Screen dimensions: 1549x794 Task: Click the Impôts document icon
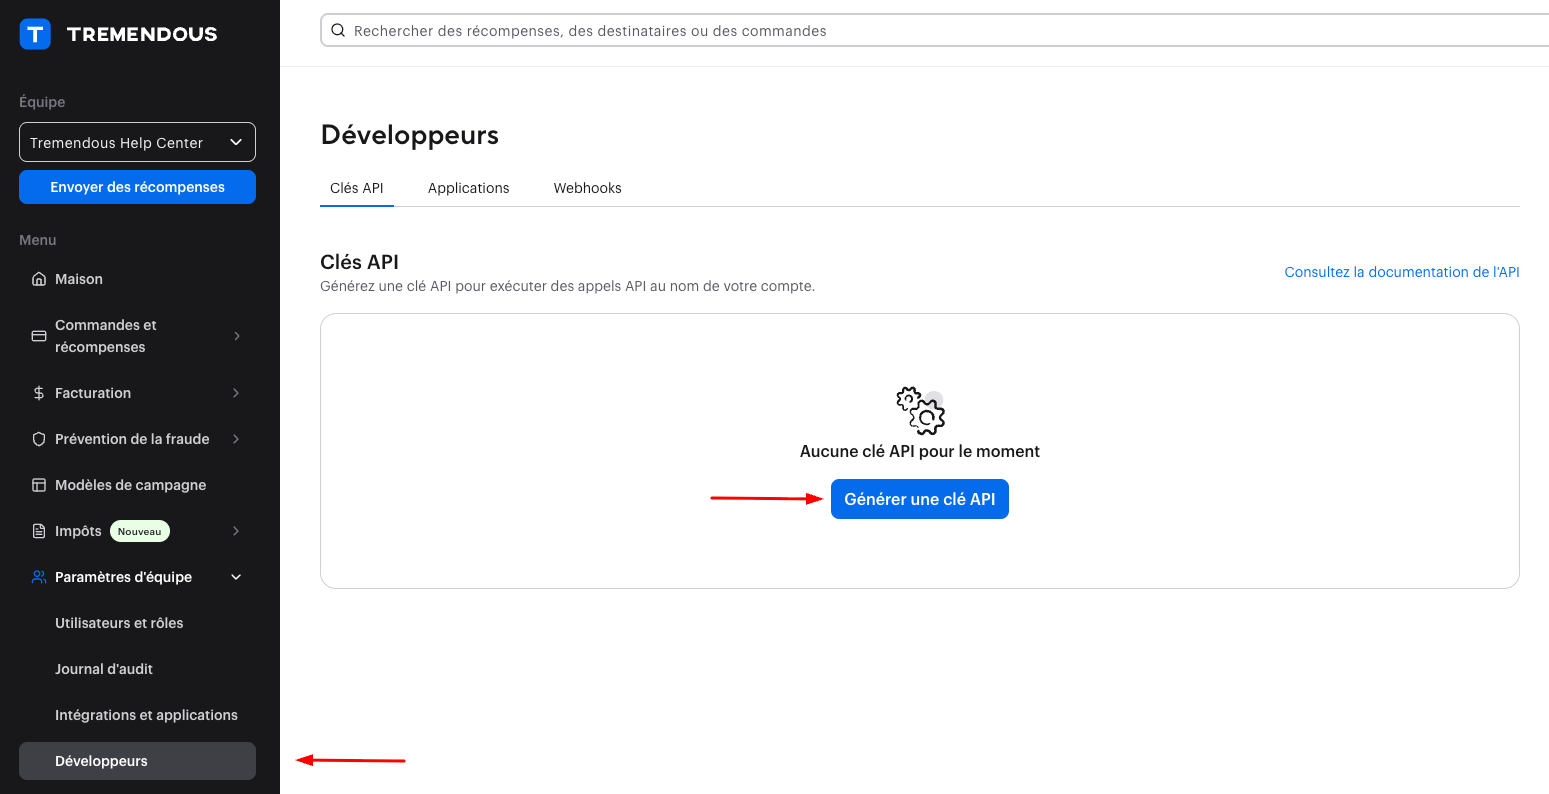pyautogui.click(x=39, y=531)
